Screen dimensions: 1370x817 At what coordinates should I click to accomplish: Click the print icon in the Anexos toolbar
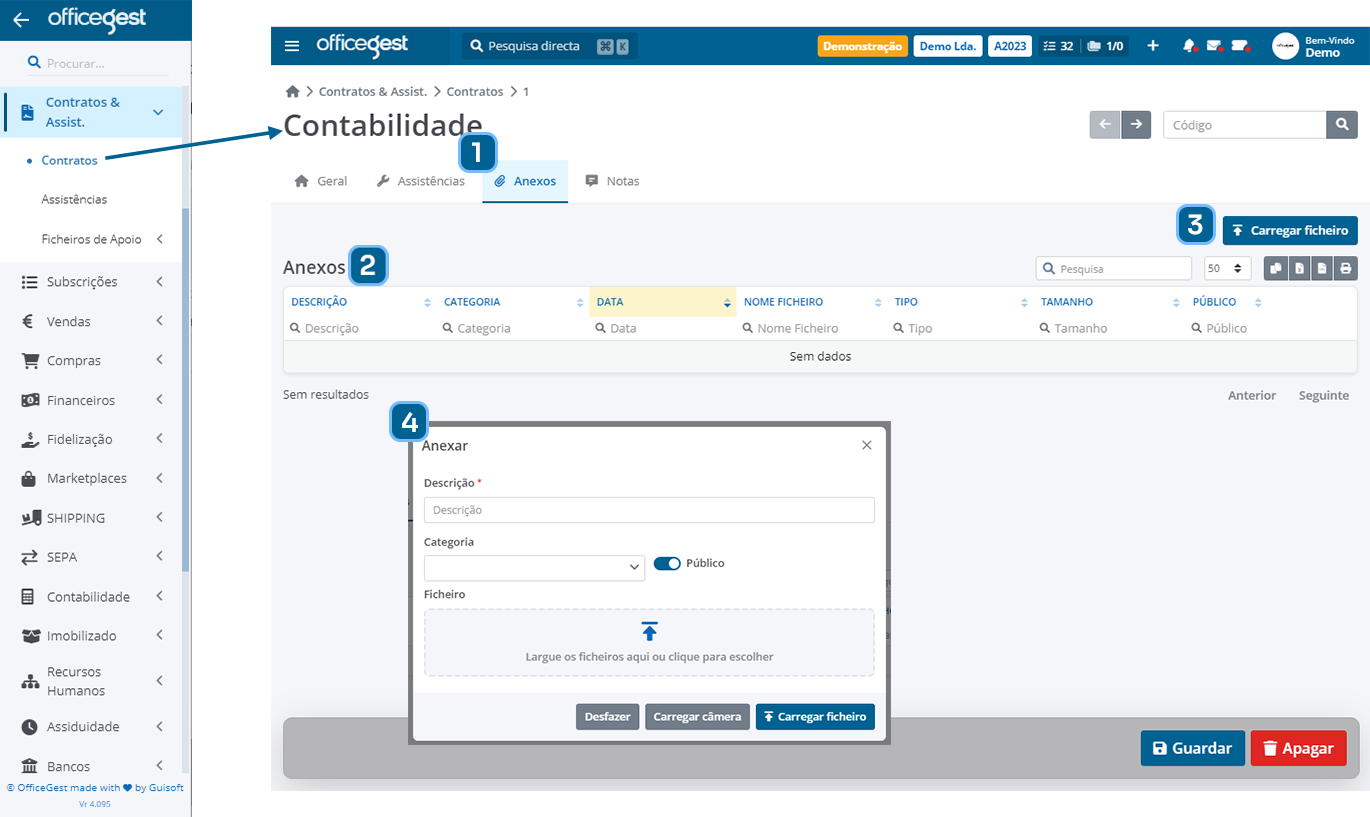pyautogui.click(x=1345, y=268)
